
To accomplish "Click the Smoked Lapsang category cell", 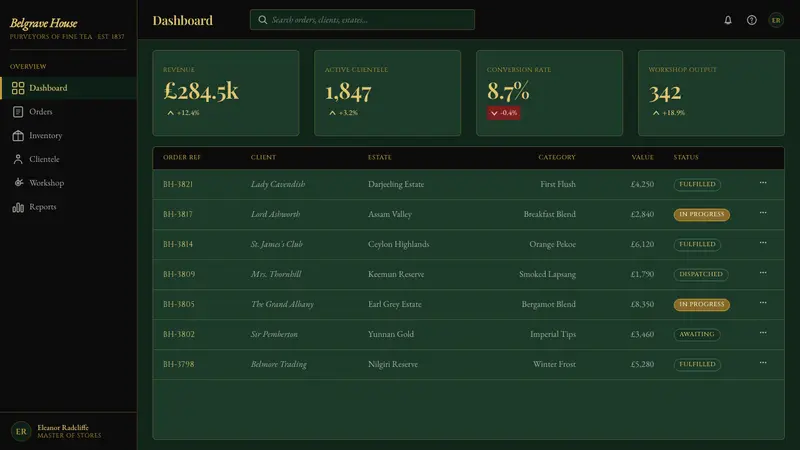I will 547,274.
